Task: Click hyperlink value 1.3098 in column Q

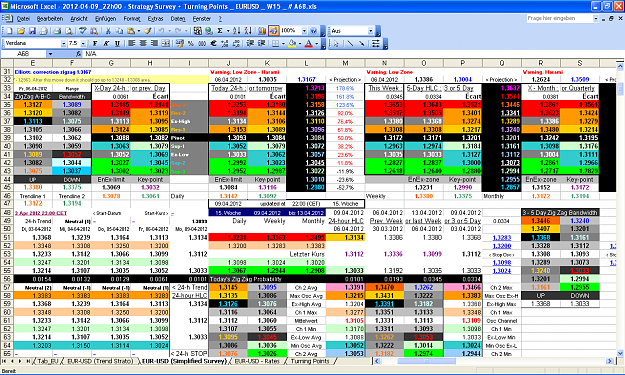Action: pyautogui.click(x=502, y=263)
